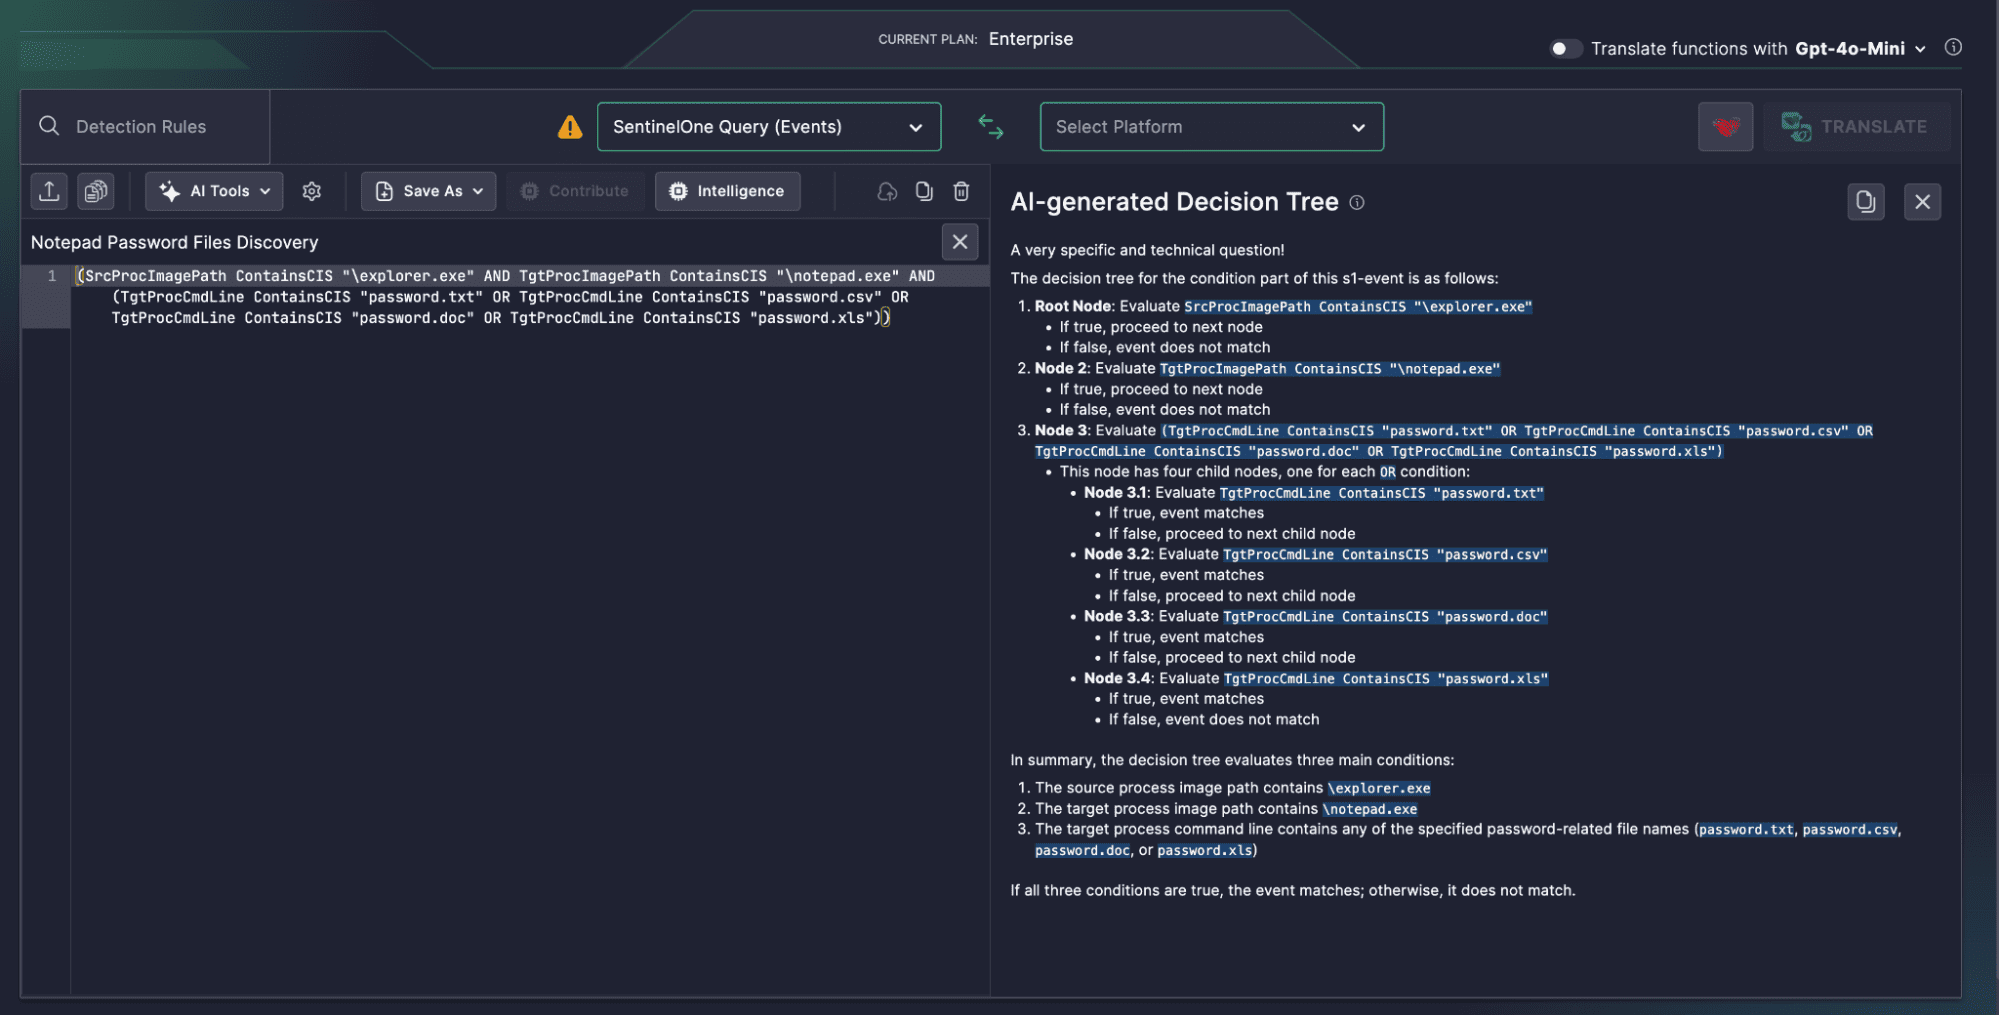Image resolution: width=1999 pixels, height=1016 pixels.
Task: Swap source and target platforms
Action: click(990, 127)
